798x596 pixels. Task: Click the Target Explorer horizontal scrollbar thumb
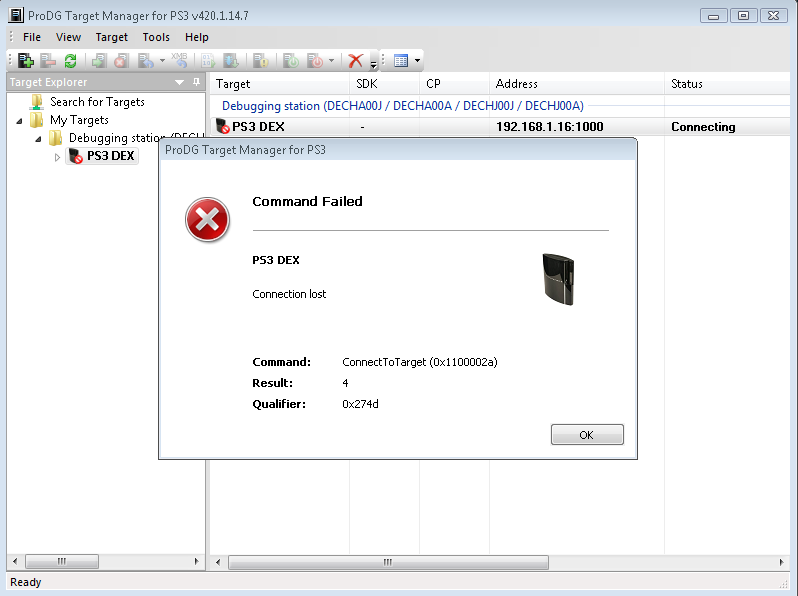click(62, 561)
